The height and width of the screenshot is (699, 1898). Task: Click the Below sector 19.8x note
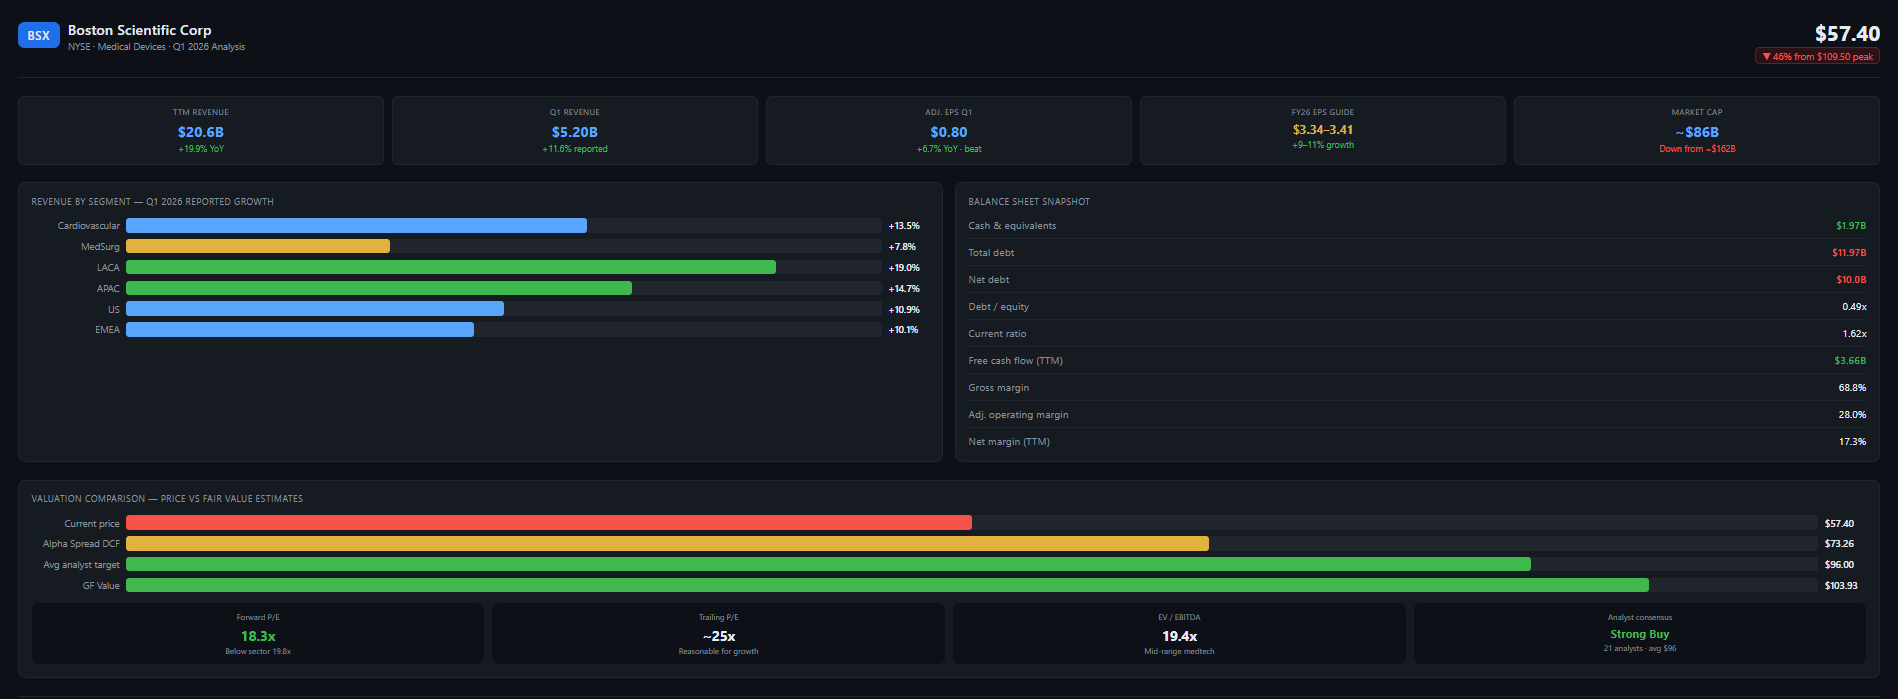coord(258,651)
